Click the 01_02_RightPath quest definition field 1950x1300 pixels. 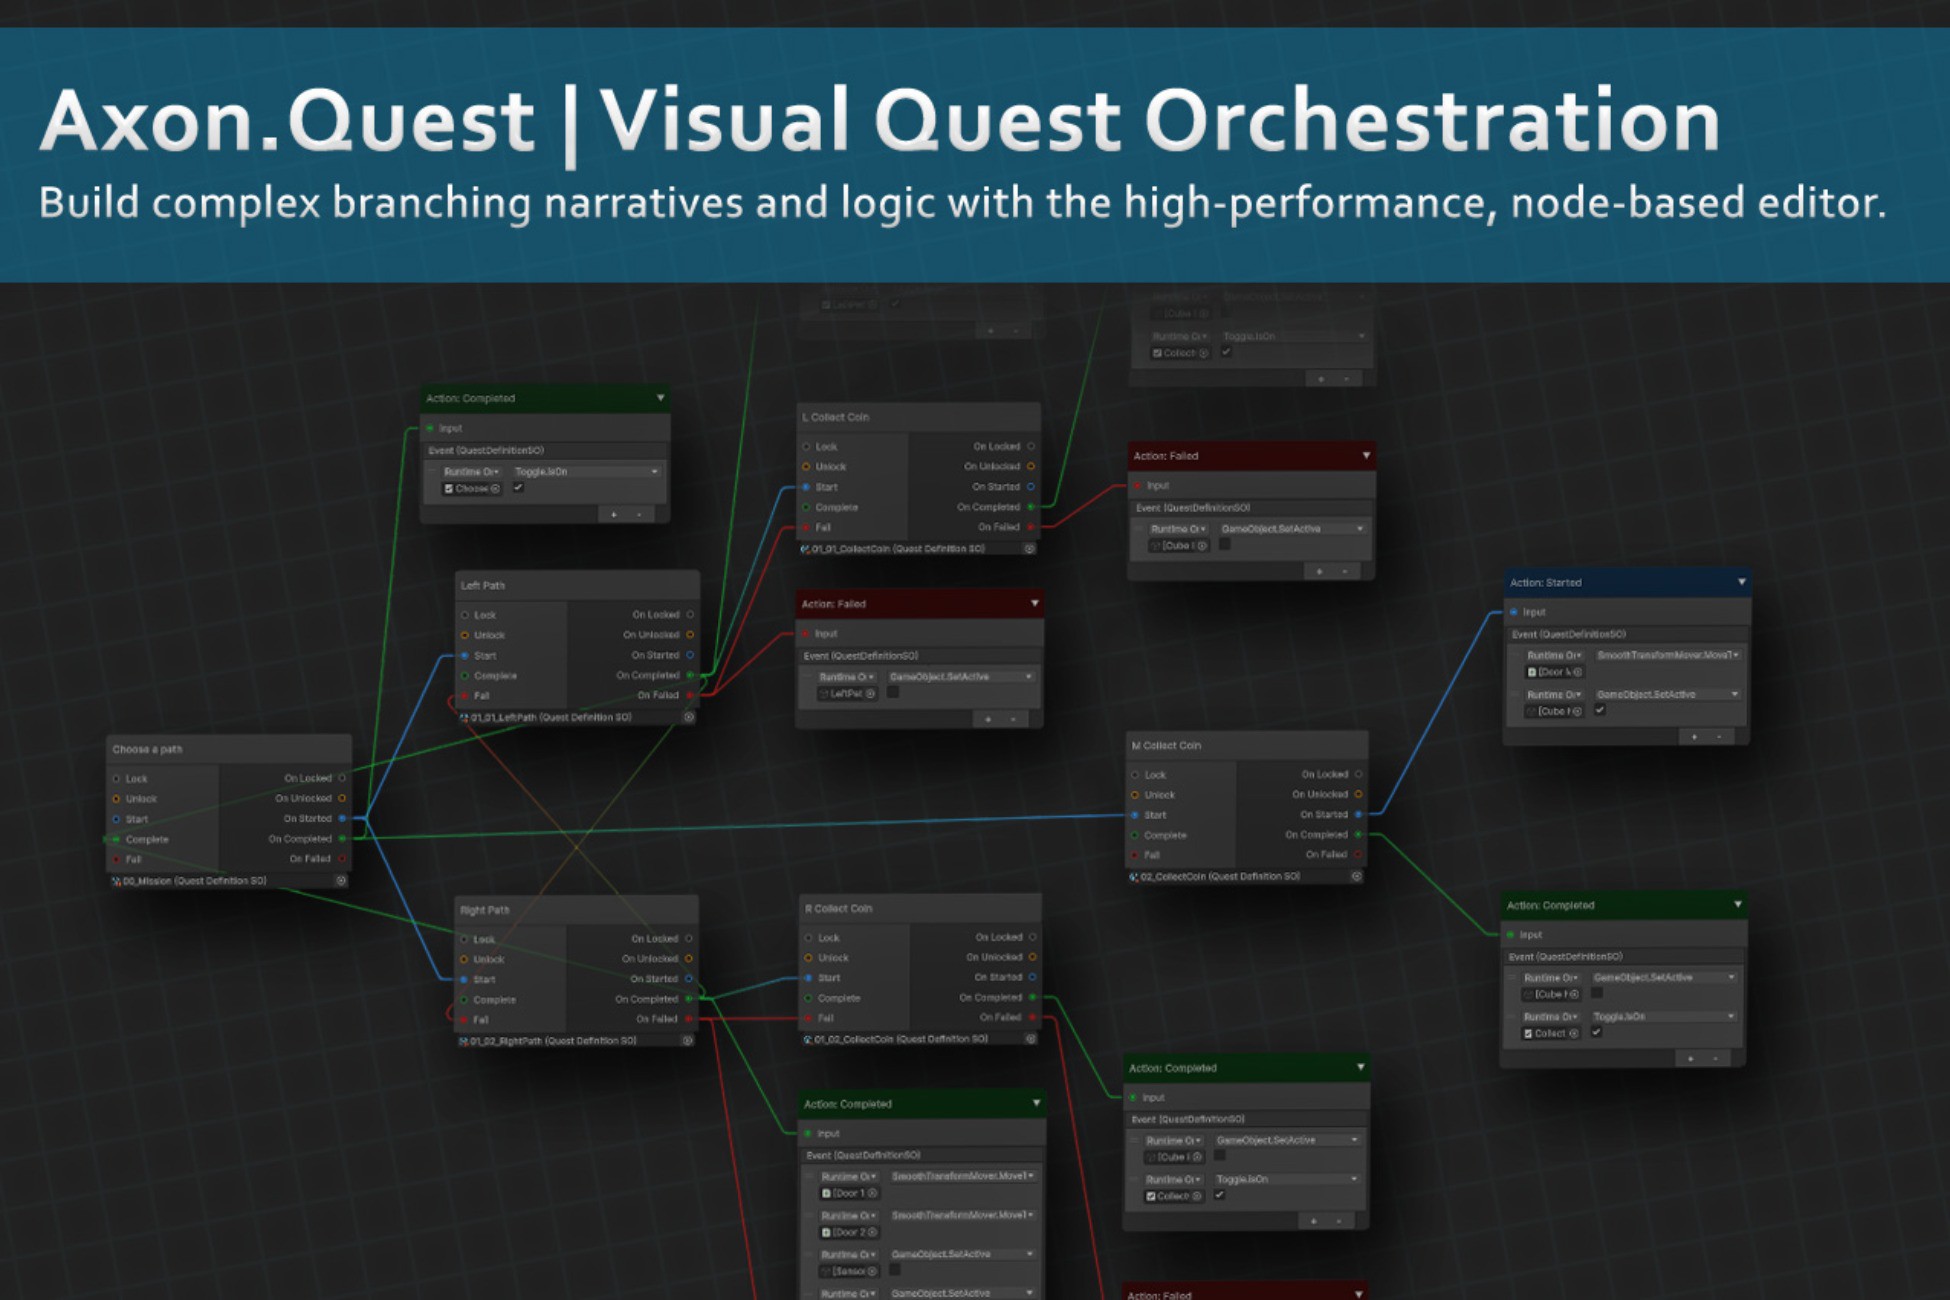click(576, 1041)
